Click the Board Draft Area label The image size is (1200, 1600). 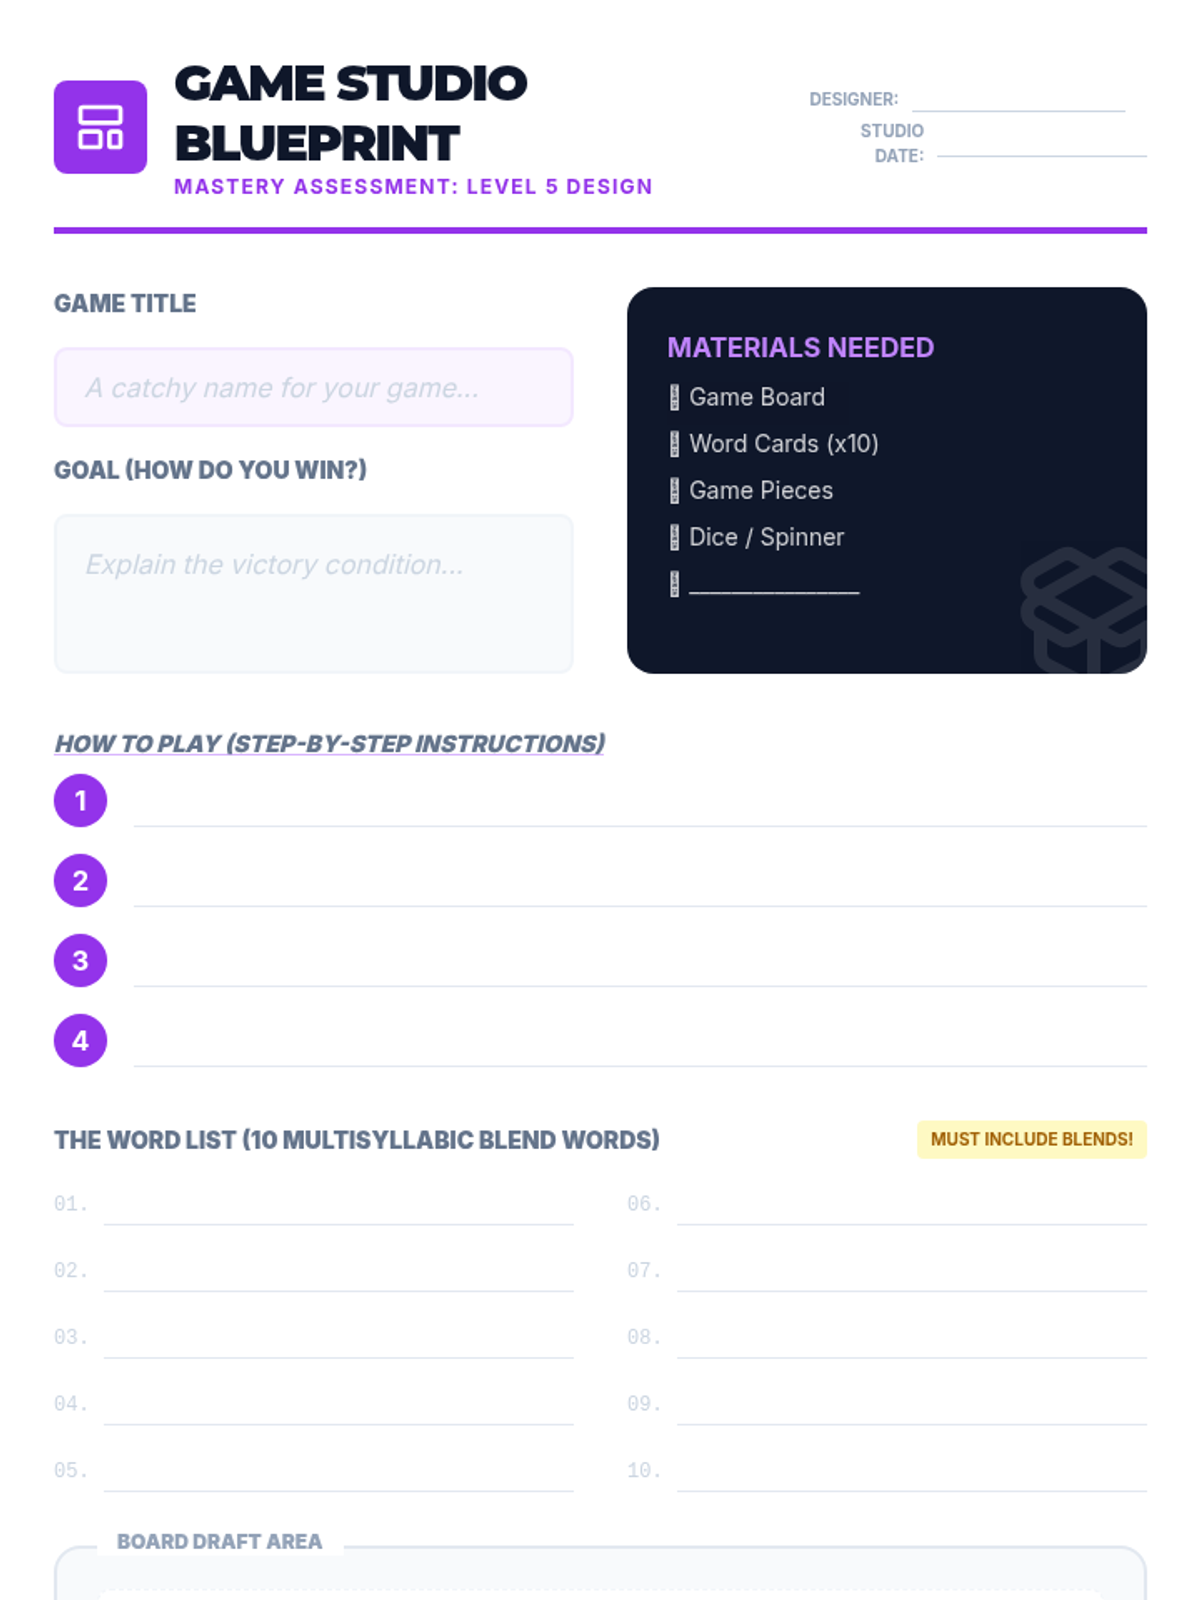219,1542
